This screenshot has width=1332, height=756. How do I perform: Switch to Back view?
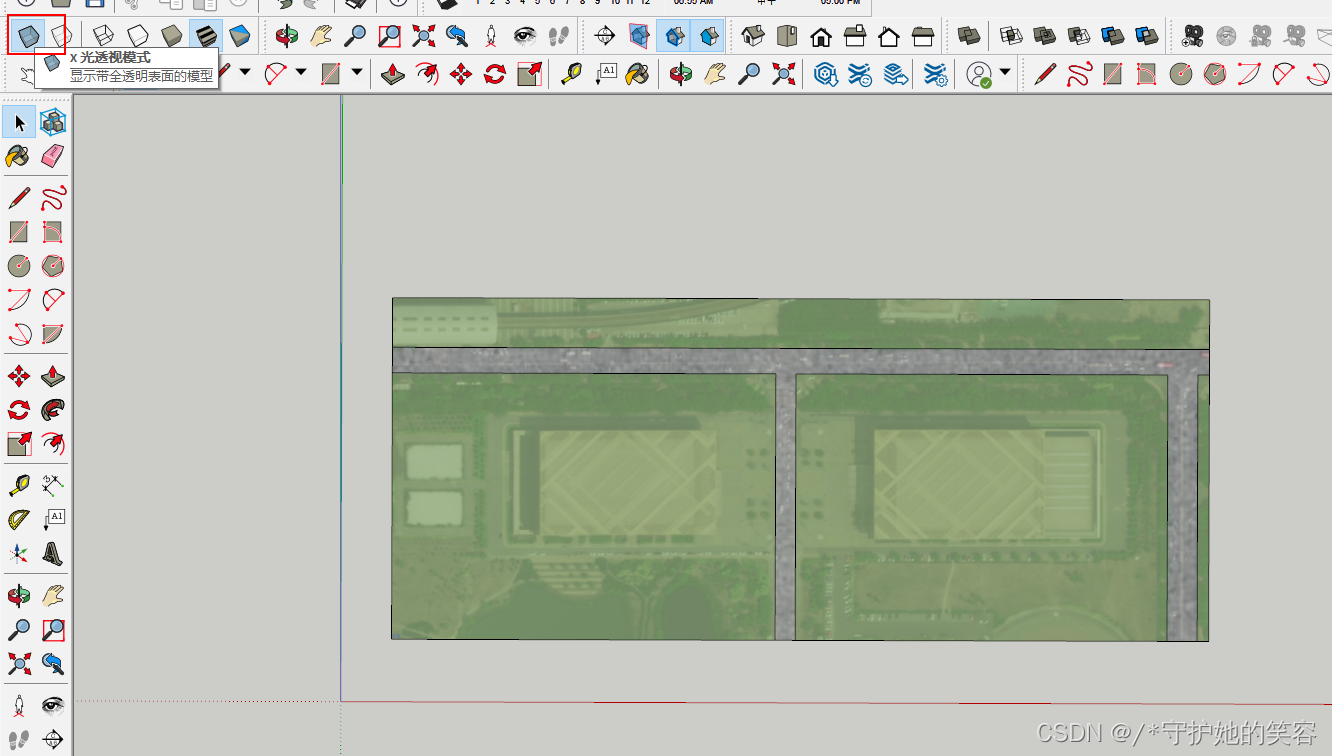tap(889, 37)
